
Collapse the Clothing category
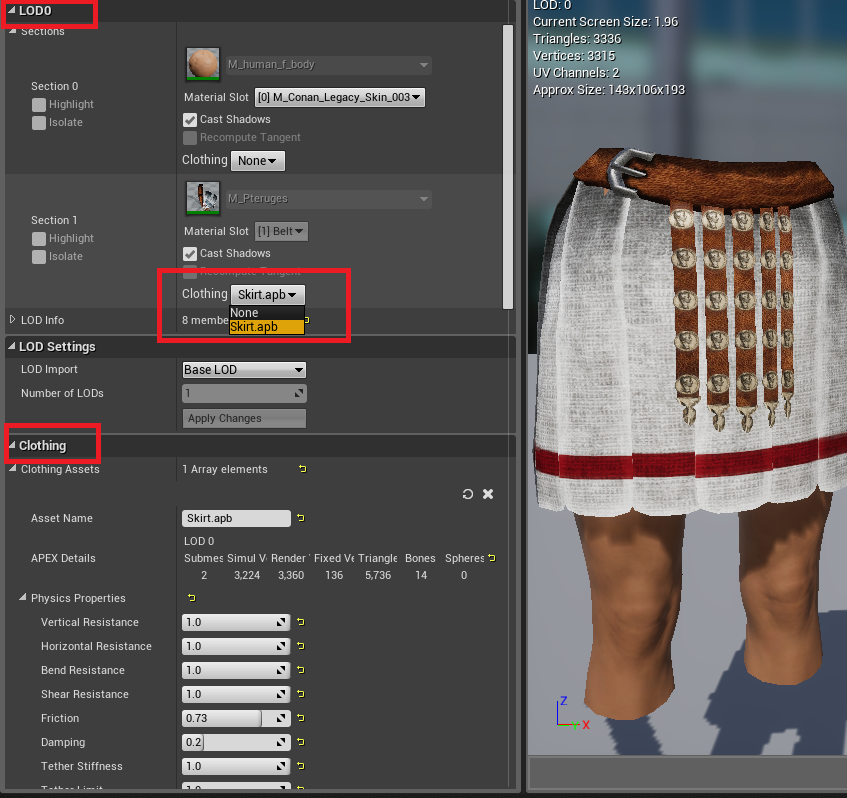12,445
